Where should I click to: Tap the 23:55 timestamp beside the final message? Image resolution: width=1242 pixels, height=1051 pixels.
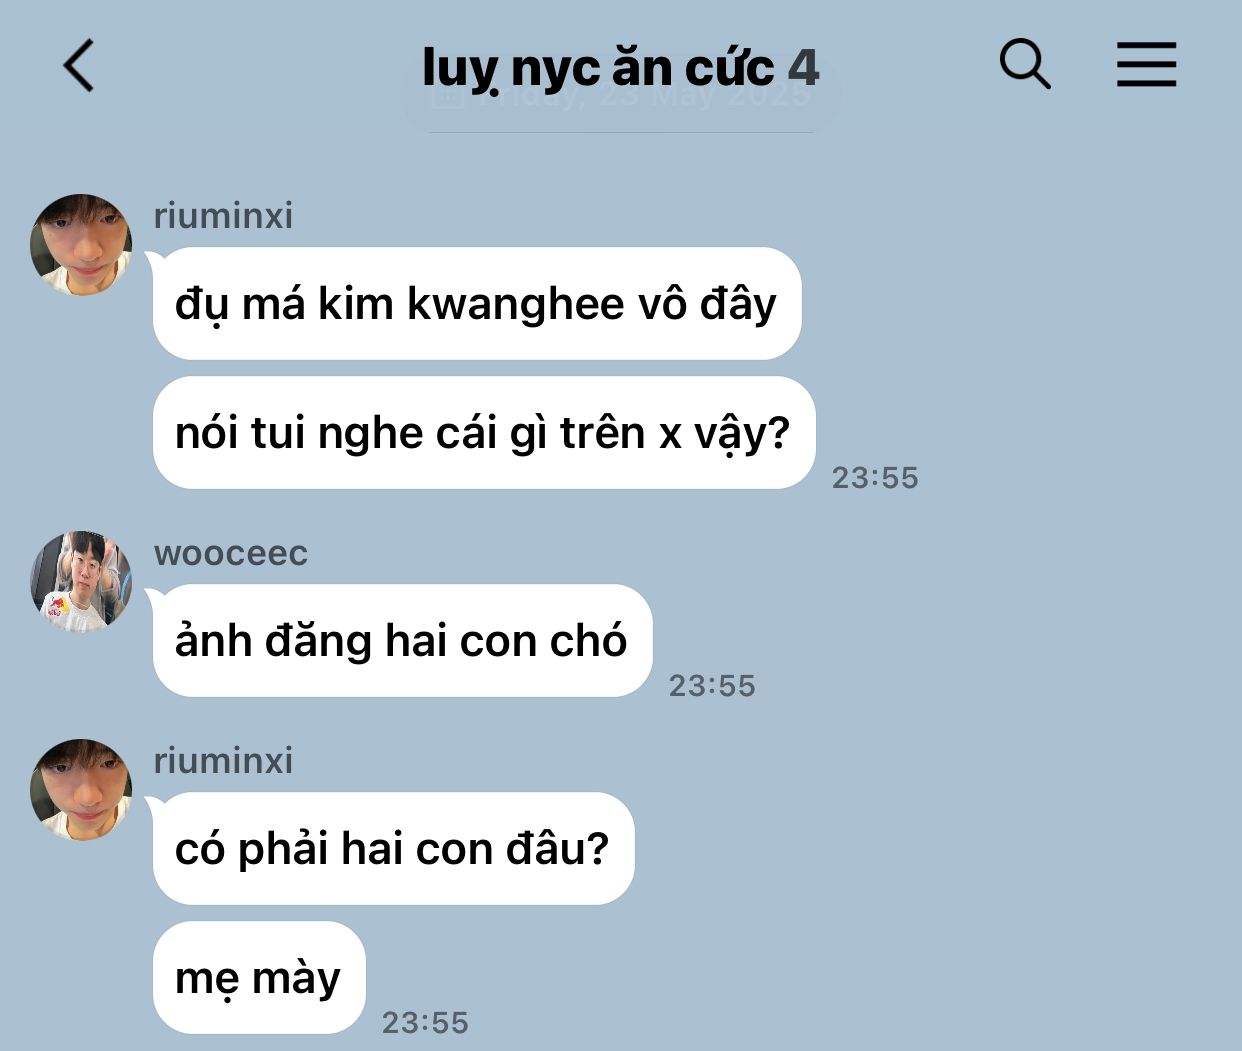(x=425, y=1023)
